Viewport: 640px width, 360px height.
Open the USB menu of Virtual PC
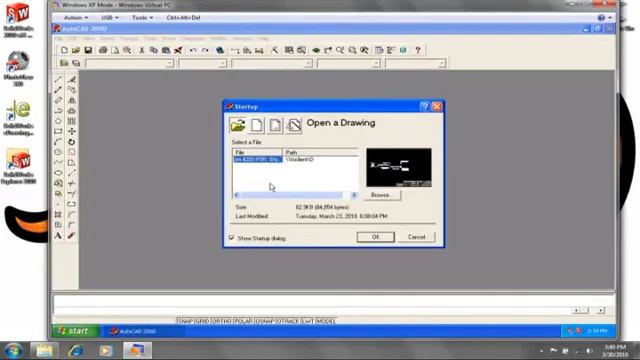(109, 18)
